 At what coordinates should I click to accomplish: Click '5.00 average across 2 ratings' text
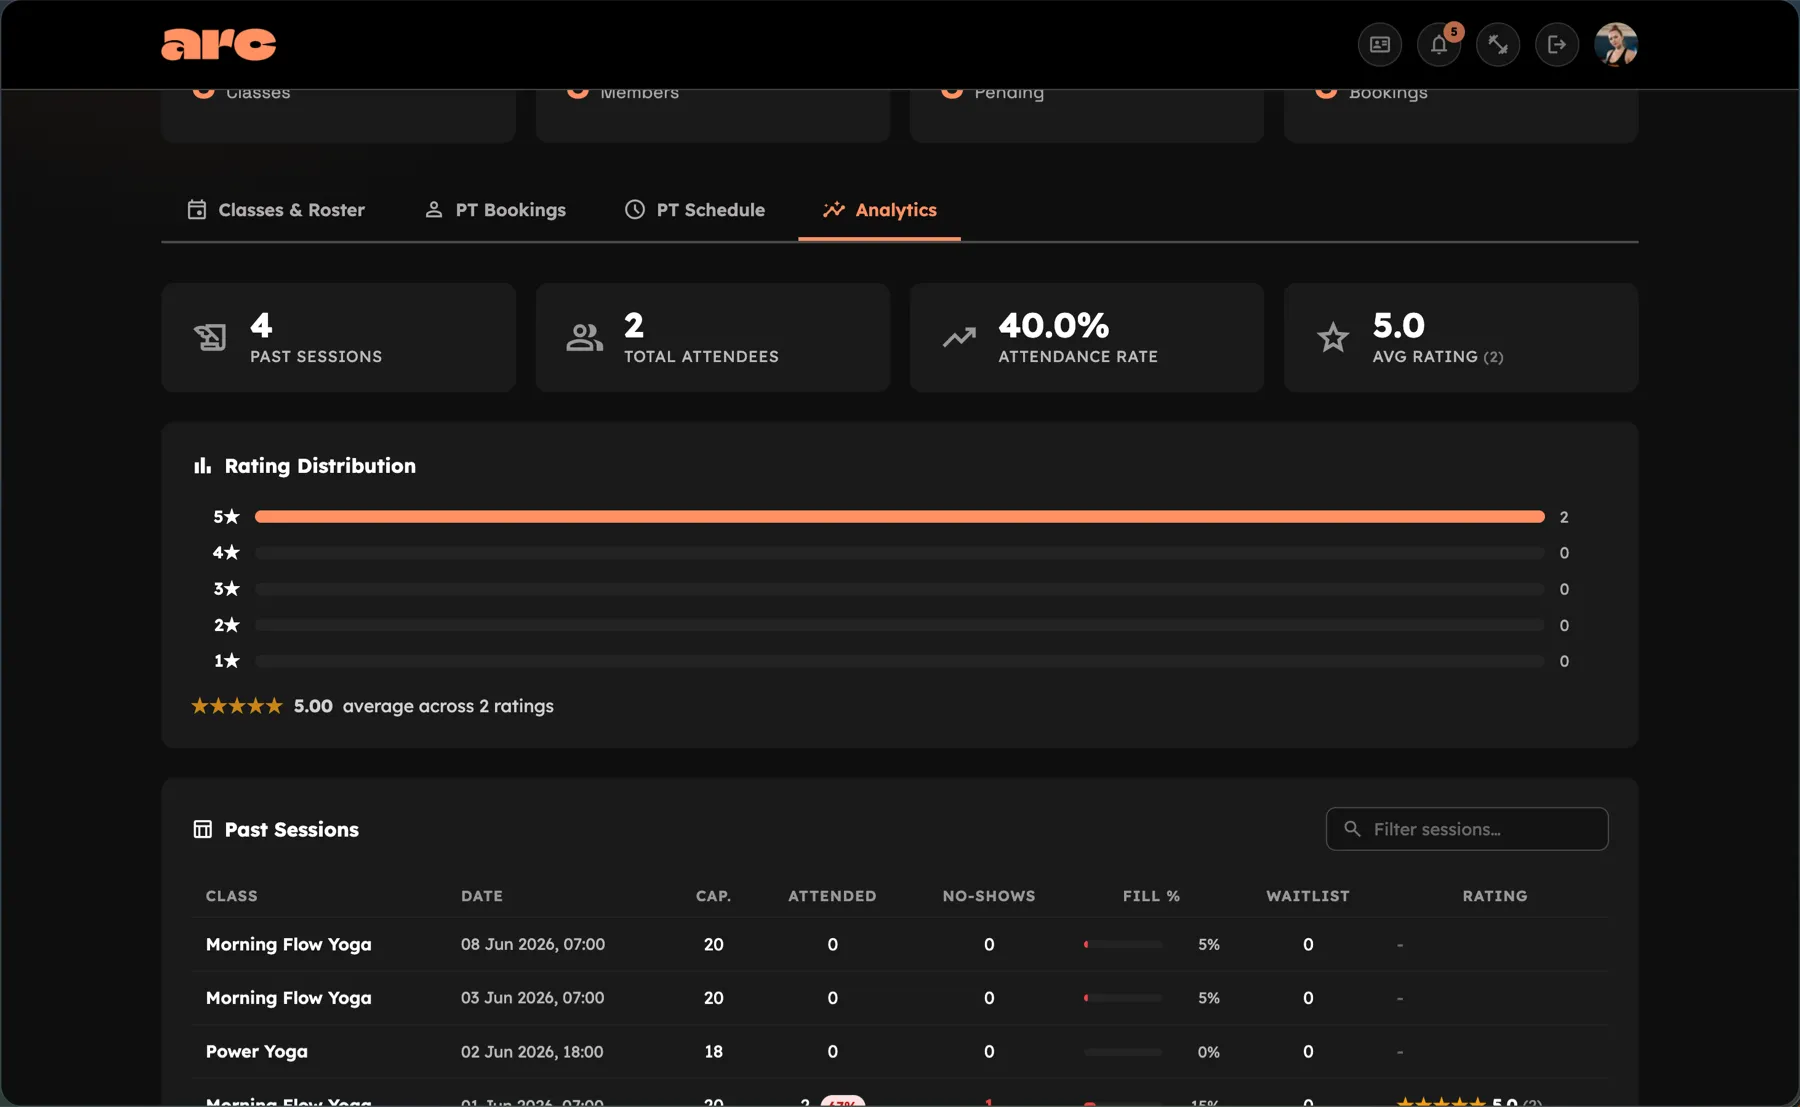click(x=423, y=706)
